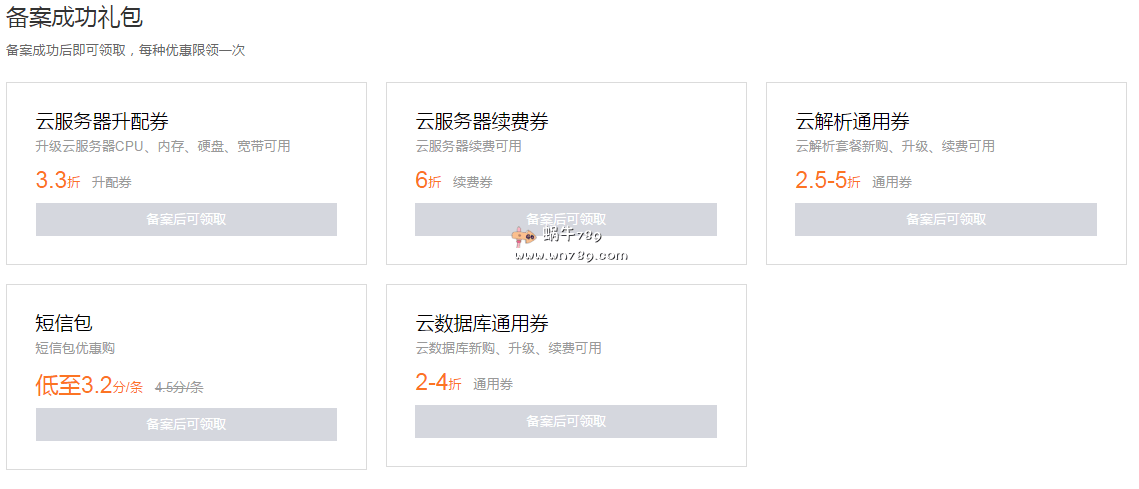
Task: Click the 6折 续费券 discount label
Action: pyautogui.click(x=428, y=181)
